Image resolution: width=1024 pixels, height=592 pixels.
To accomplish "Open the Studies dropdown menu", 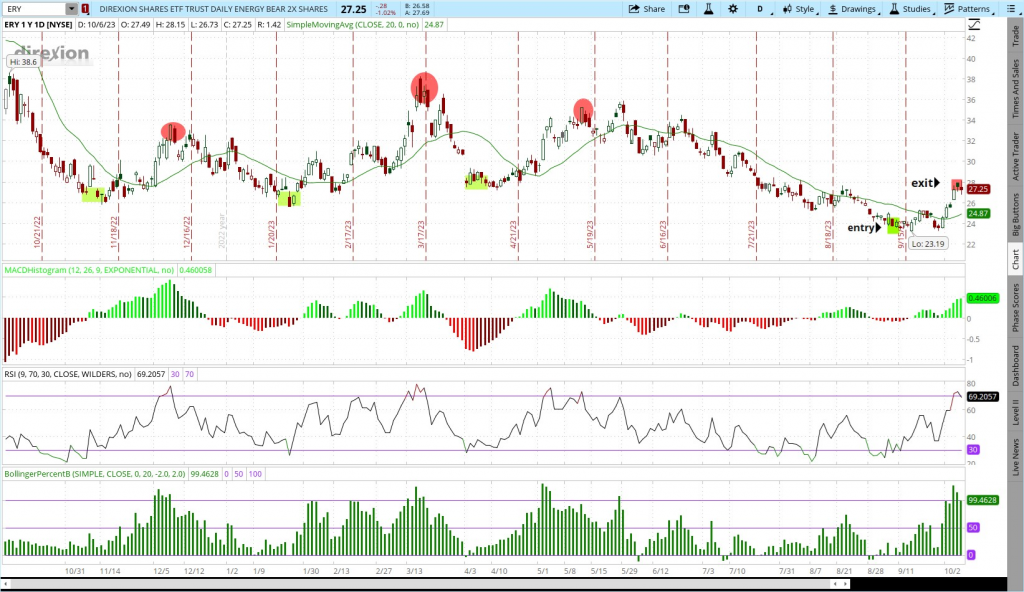I will pos(910,9).
